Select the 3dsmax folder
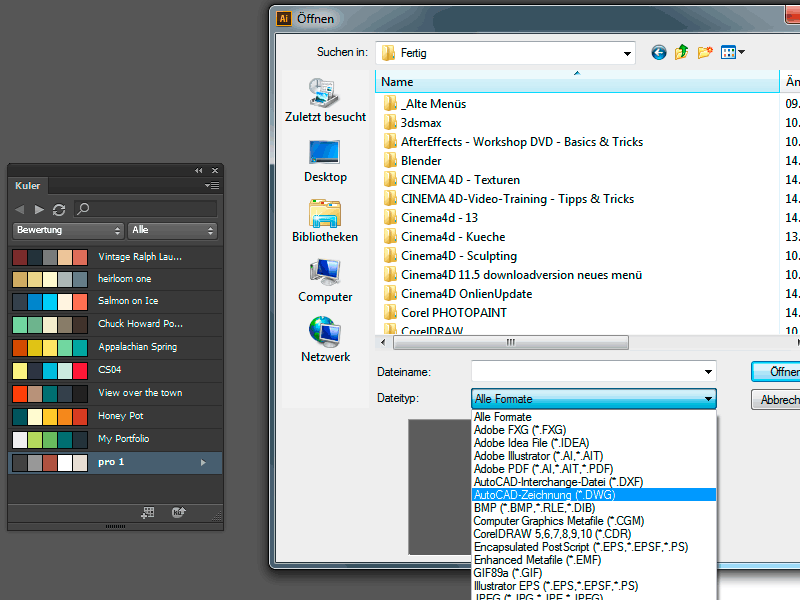The width and height of the screenshot is (800, 600). pyautogui.click(x=412, y=123)
